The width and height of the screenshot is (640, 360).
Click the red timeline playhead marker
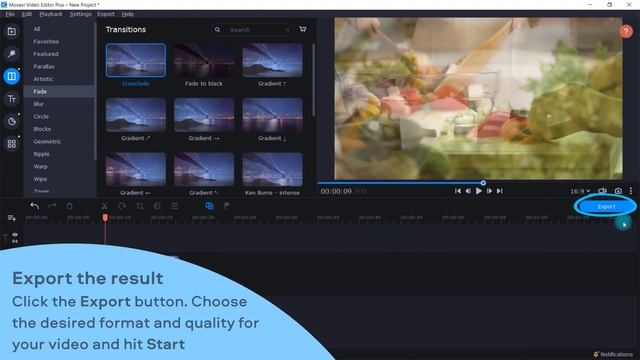pyautogui.click(x=105, y=218)
